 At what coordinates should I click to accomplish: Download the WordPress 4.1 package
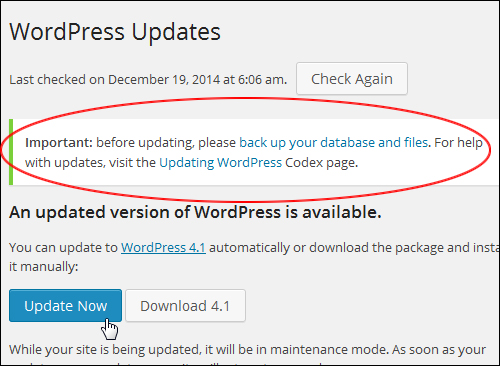[x=185, y=305]
